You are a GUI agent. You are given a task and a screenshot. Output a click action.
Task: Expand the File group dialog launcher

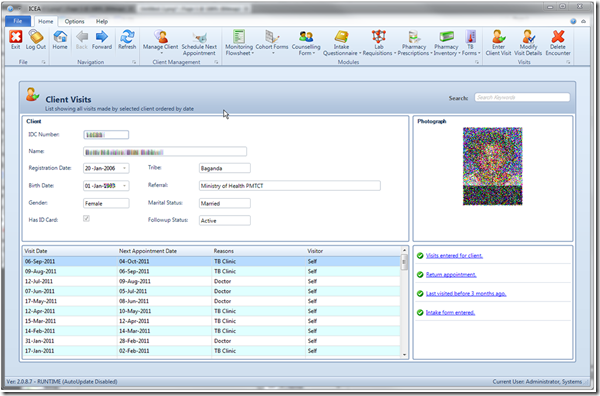tap(44, 62)
